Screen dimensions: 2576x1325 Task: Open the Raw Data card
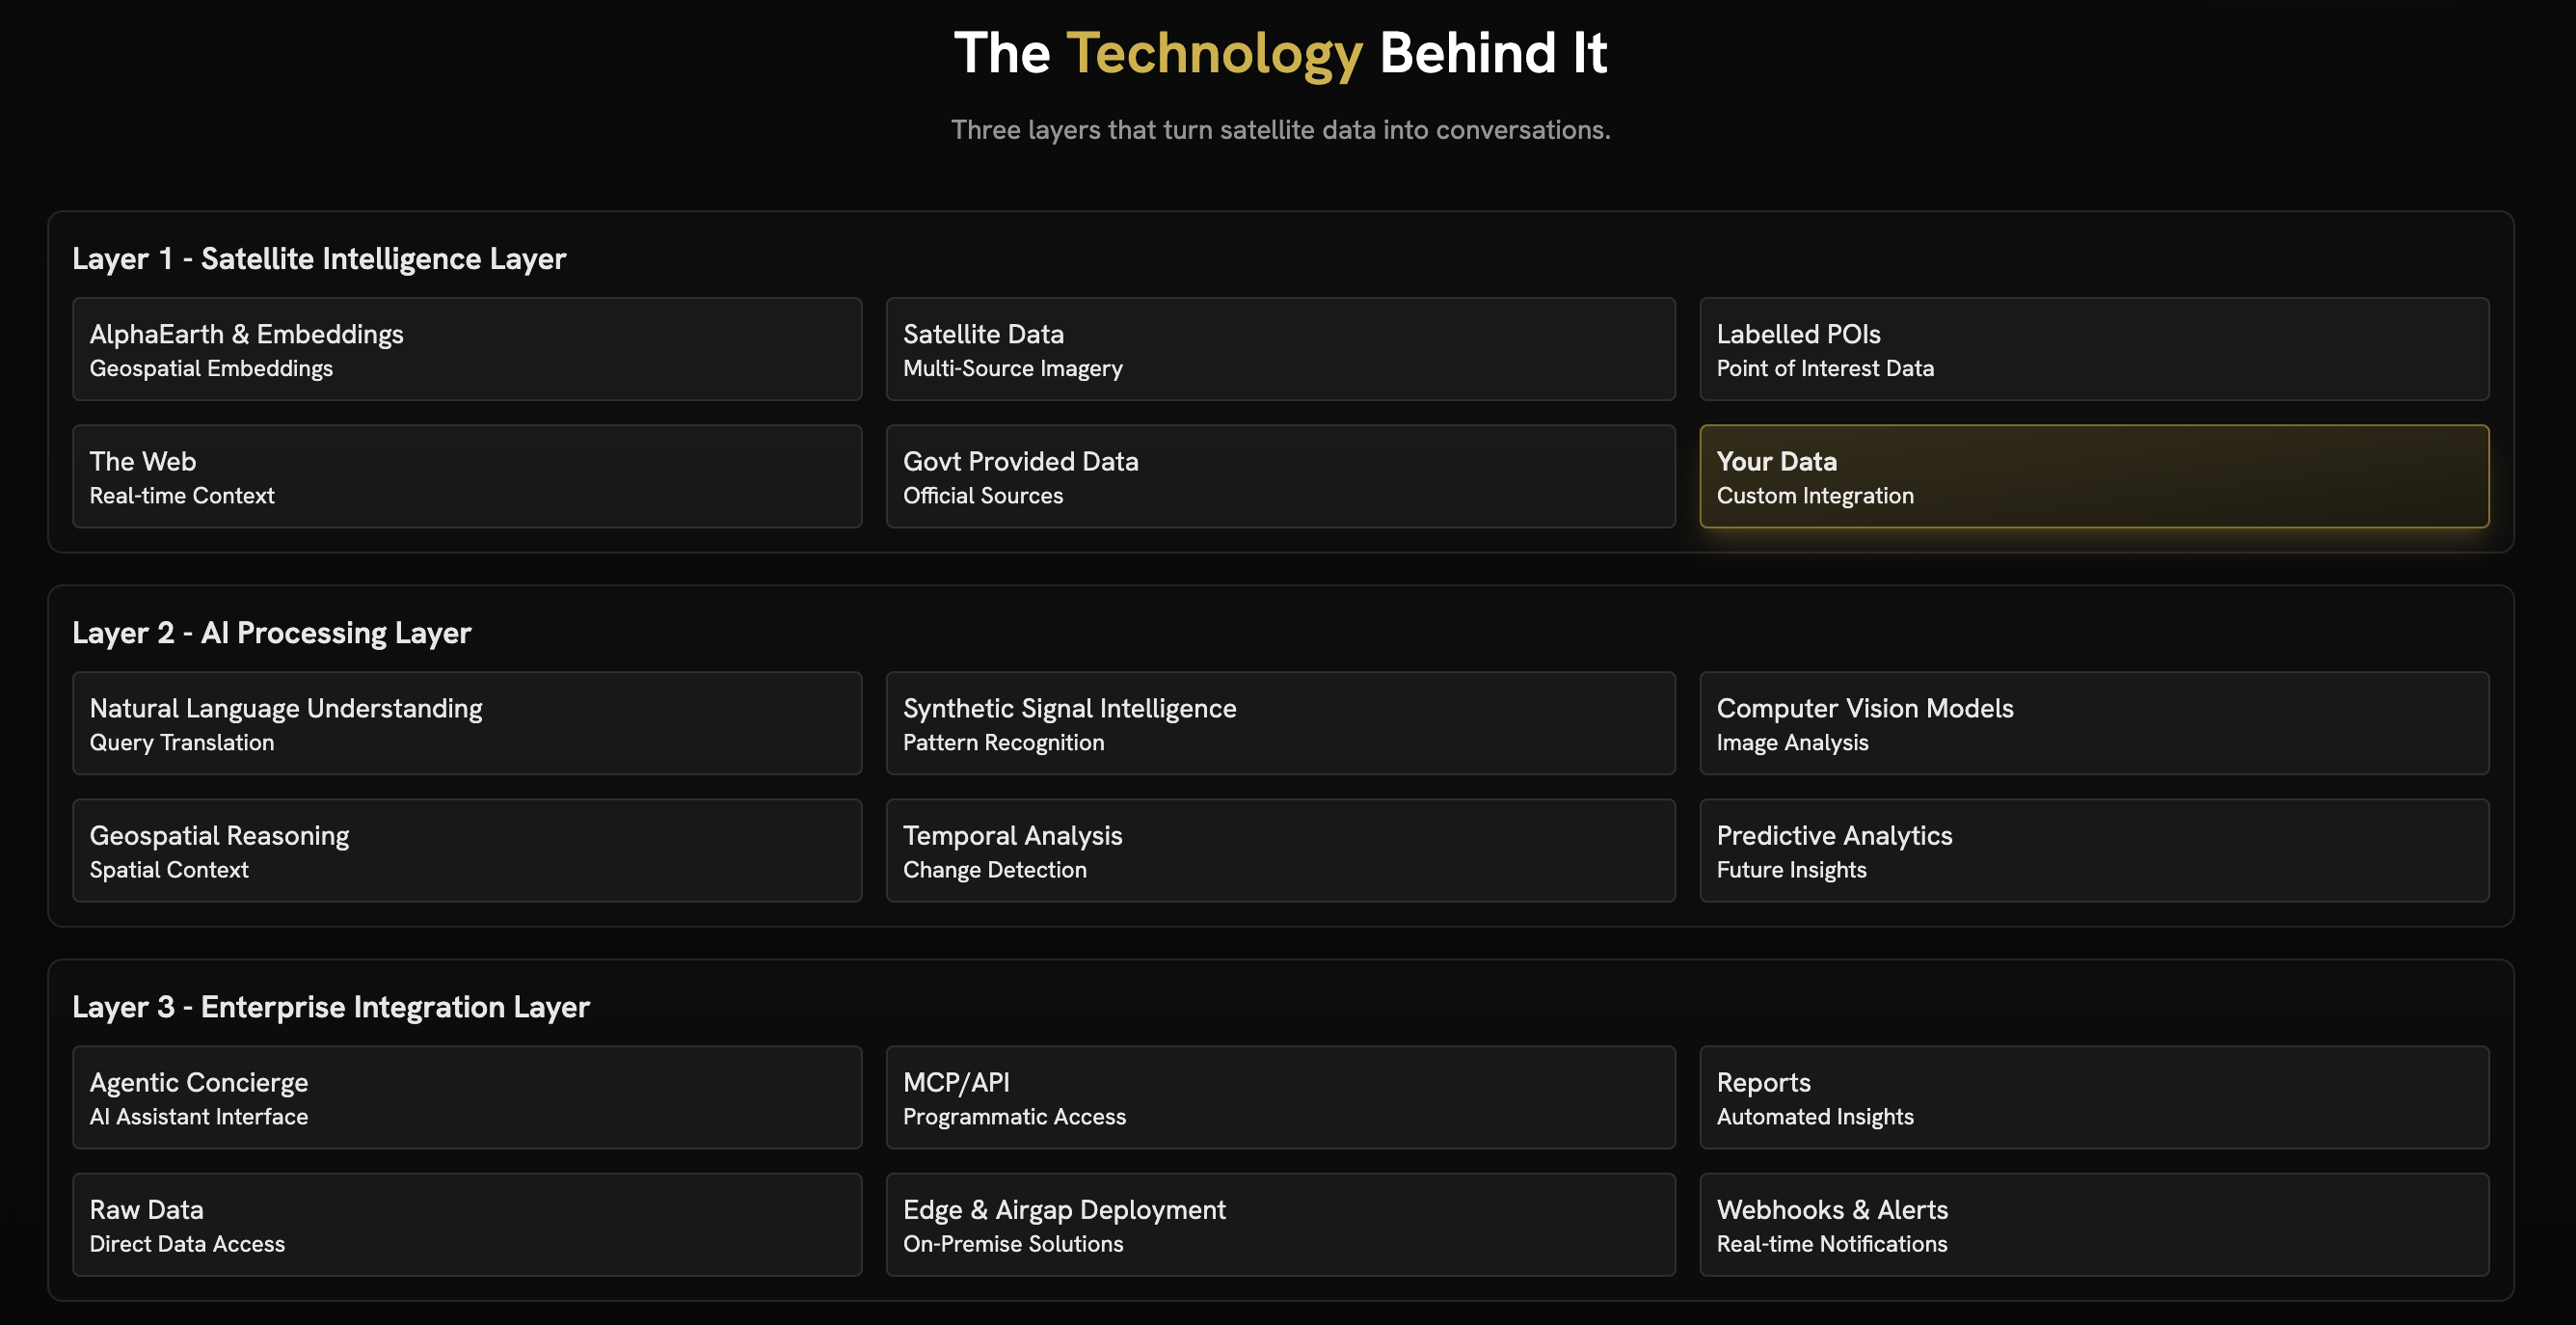click(467, 1224)
